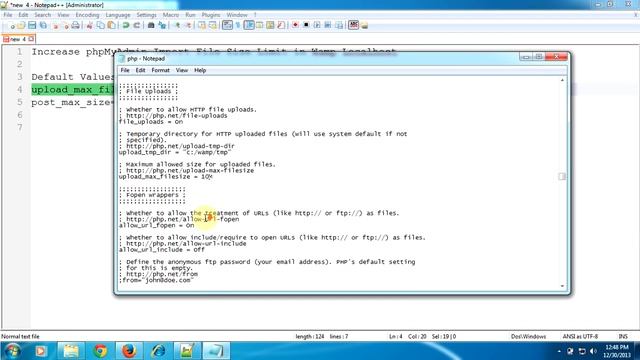Click the Close All toolbar icon

65,25
